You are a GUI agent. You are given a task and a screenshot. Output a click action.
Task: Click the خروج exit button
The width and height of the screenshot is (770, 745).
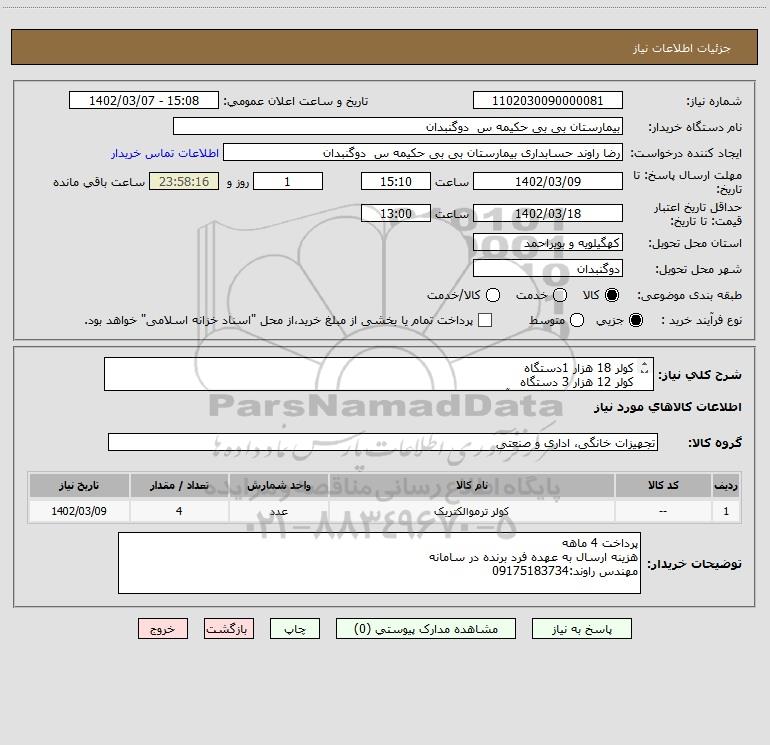163,629
